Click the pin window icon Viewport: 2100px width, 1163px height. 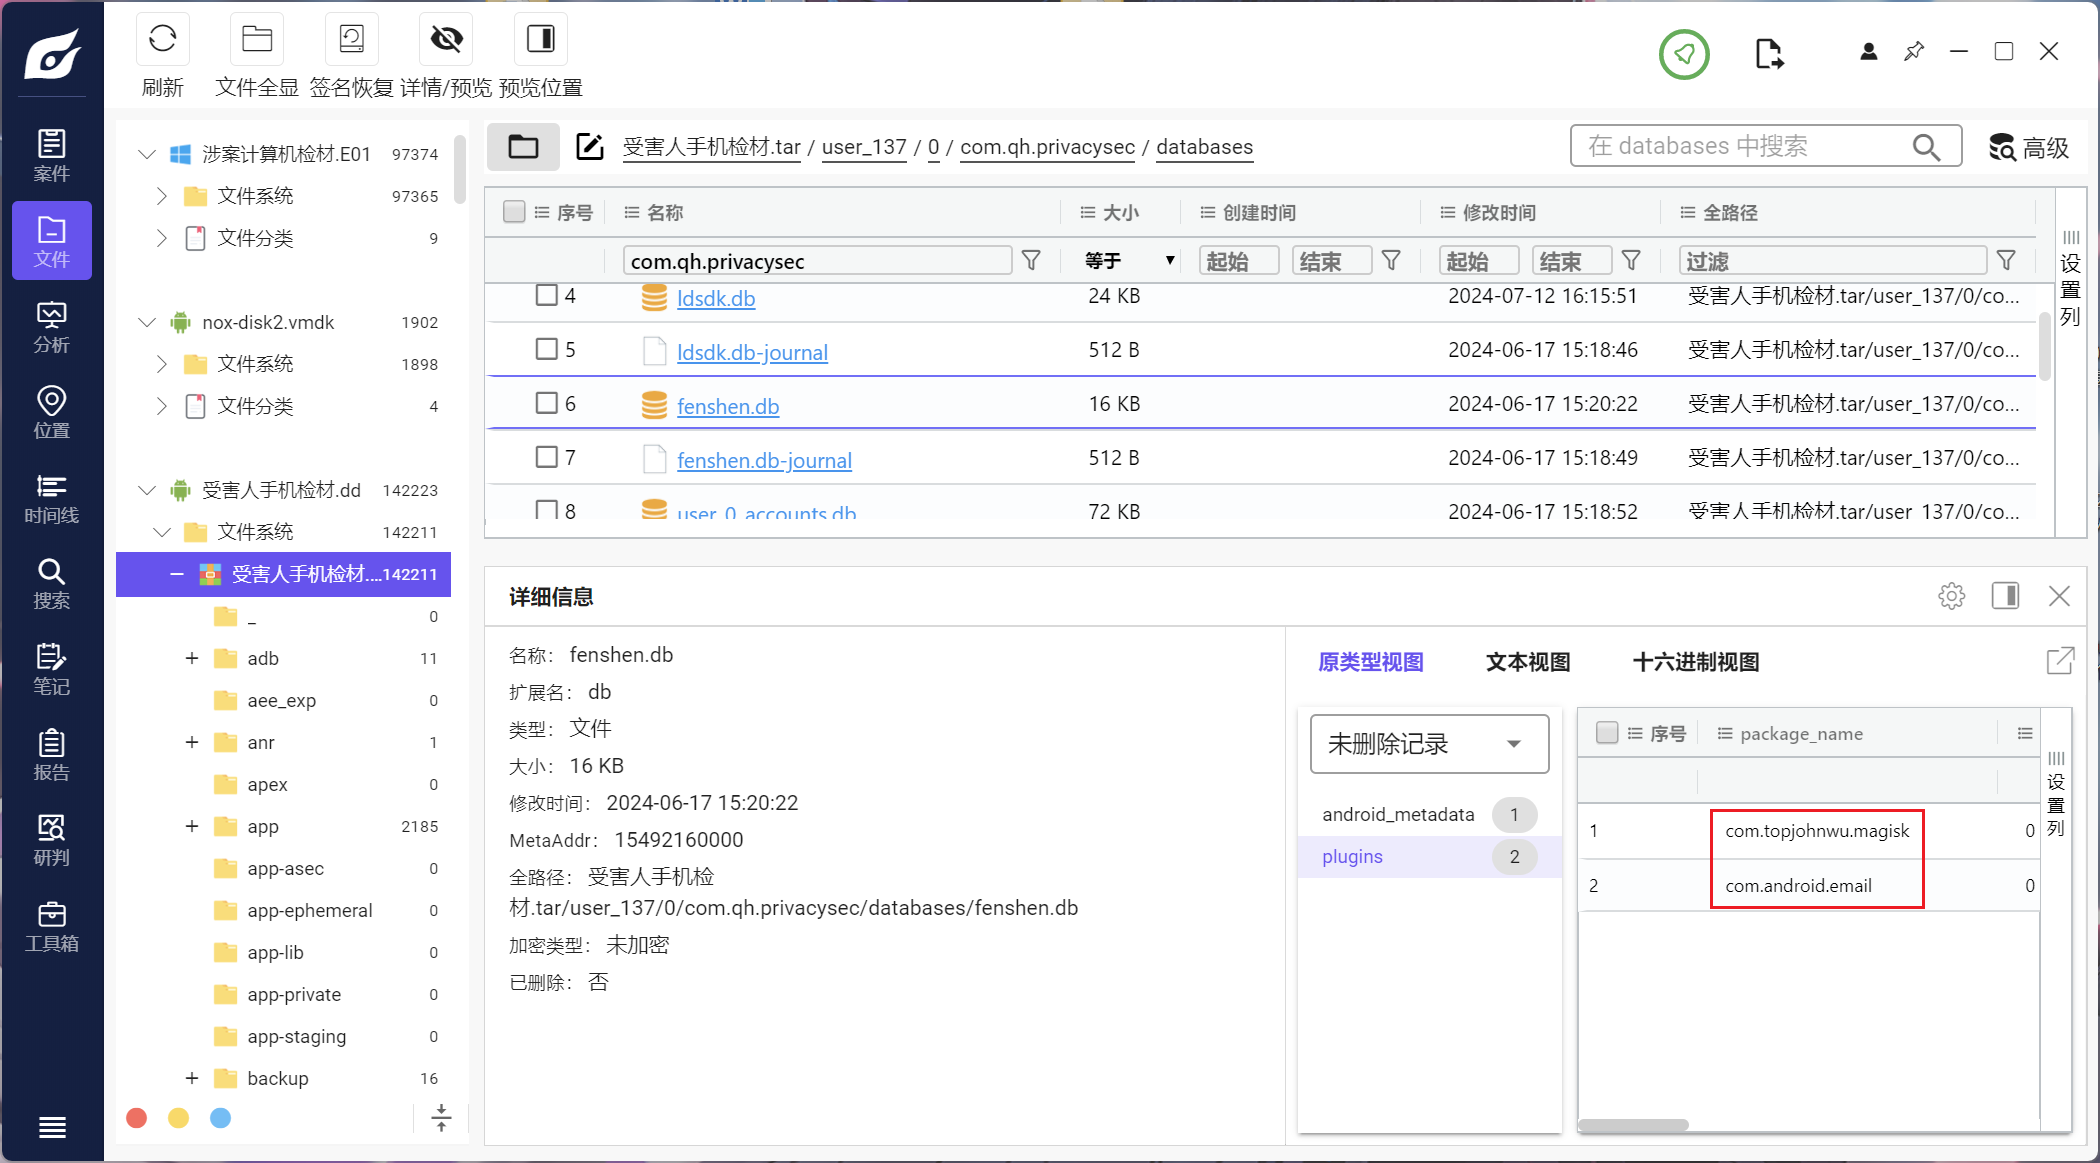[1914, 52]
